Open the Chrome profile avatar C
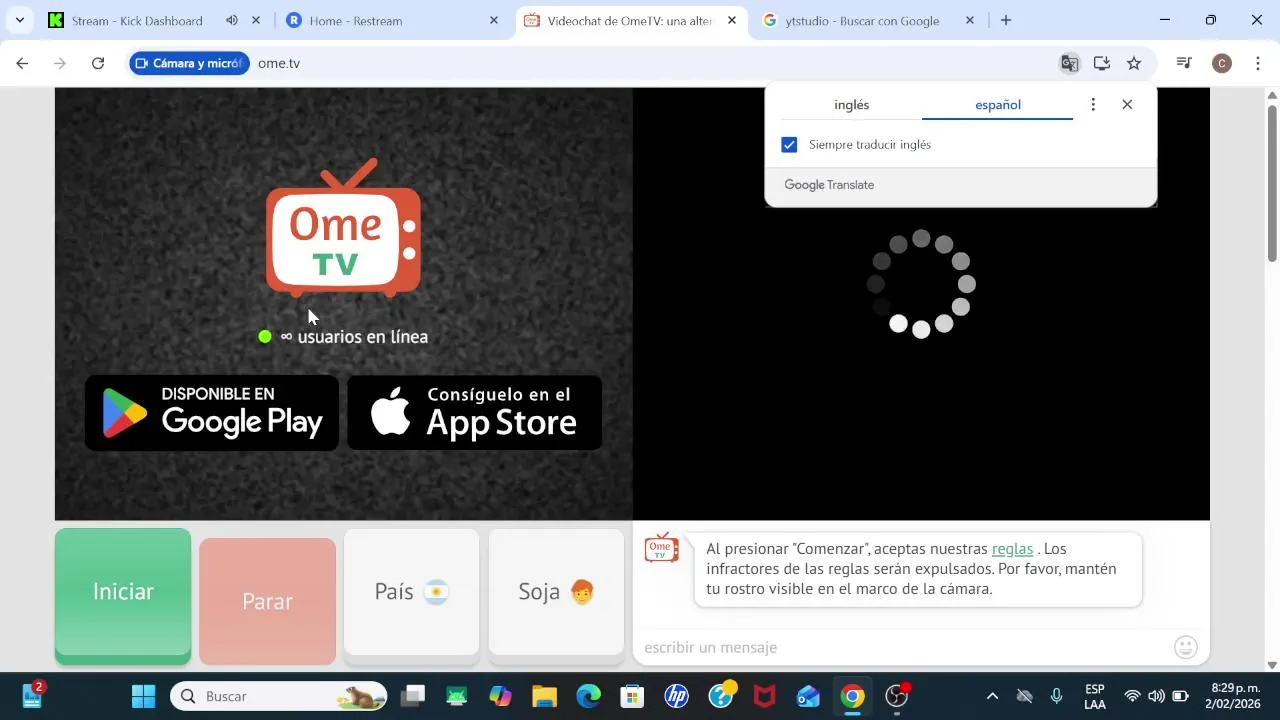The height and width of the screenshot is (720, 1280). coord(1221,63)
